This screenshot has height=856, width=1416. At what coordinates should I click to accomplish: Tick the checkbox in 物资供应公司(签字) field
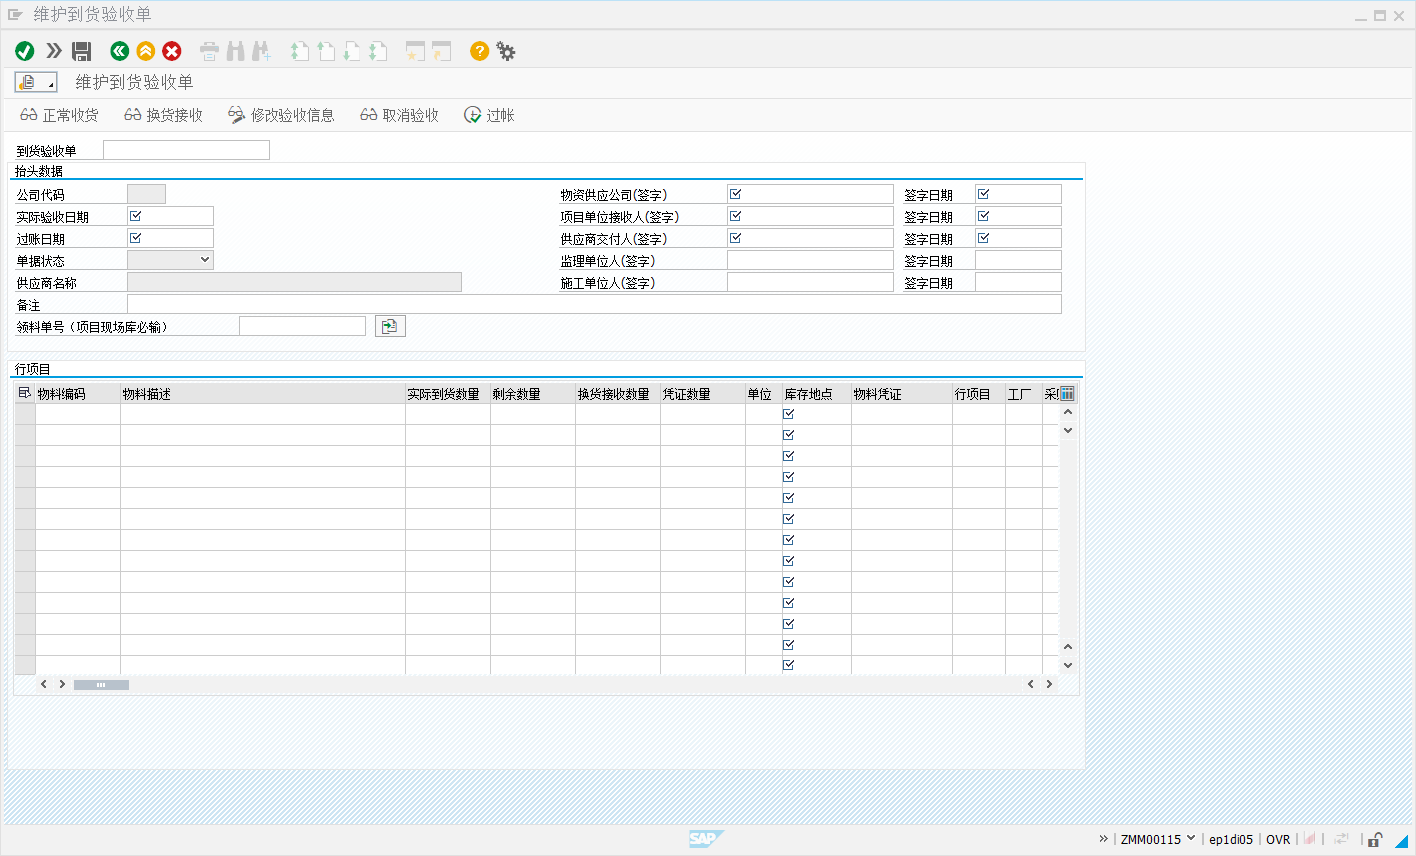(x=736, y=194)
